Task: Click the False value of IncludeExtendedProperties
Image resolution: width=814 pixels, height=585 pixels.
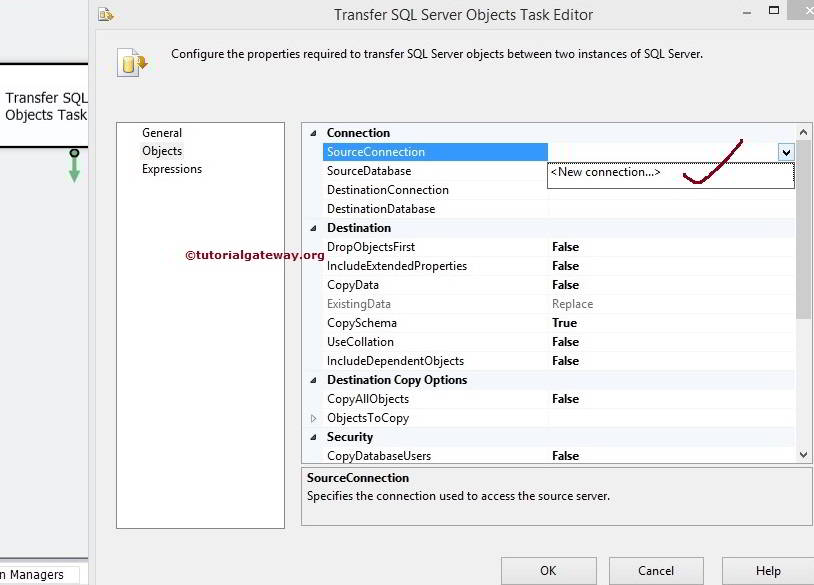Action: (x=565, y=266)
